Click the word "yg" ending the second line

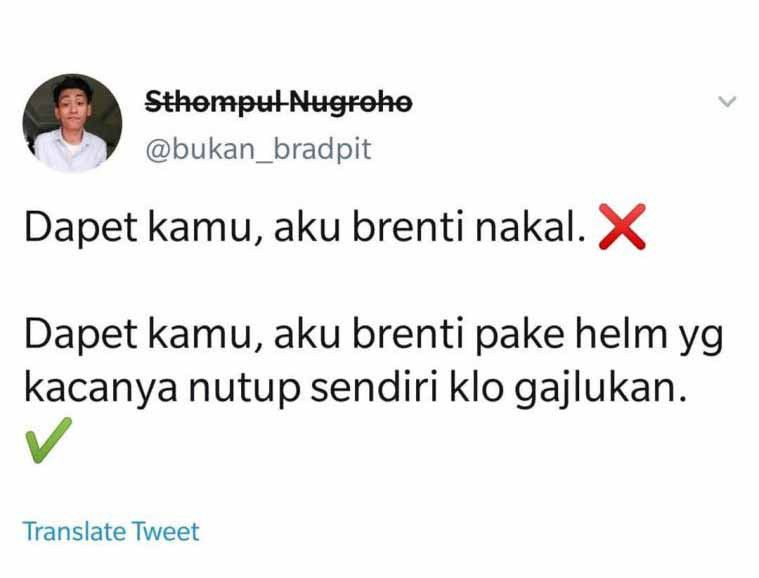point(701,339)
